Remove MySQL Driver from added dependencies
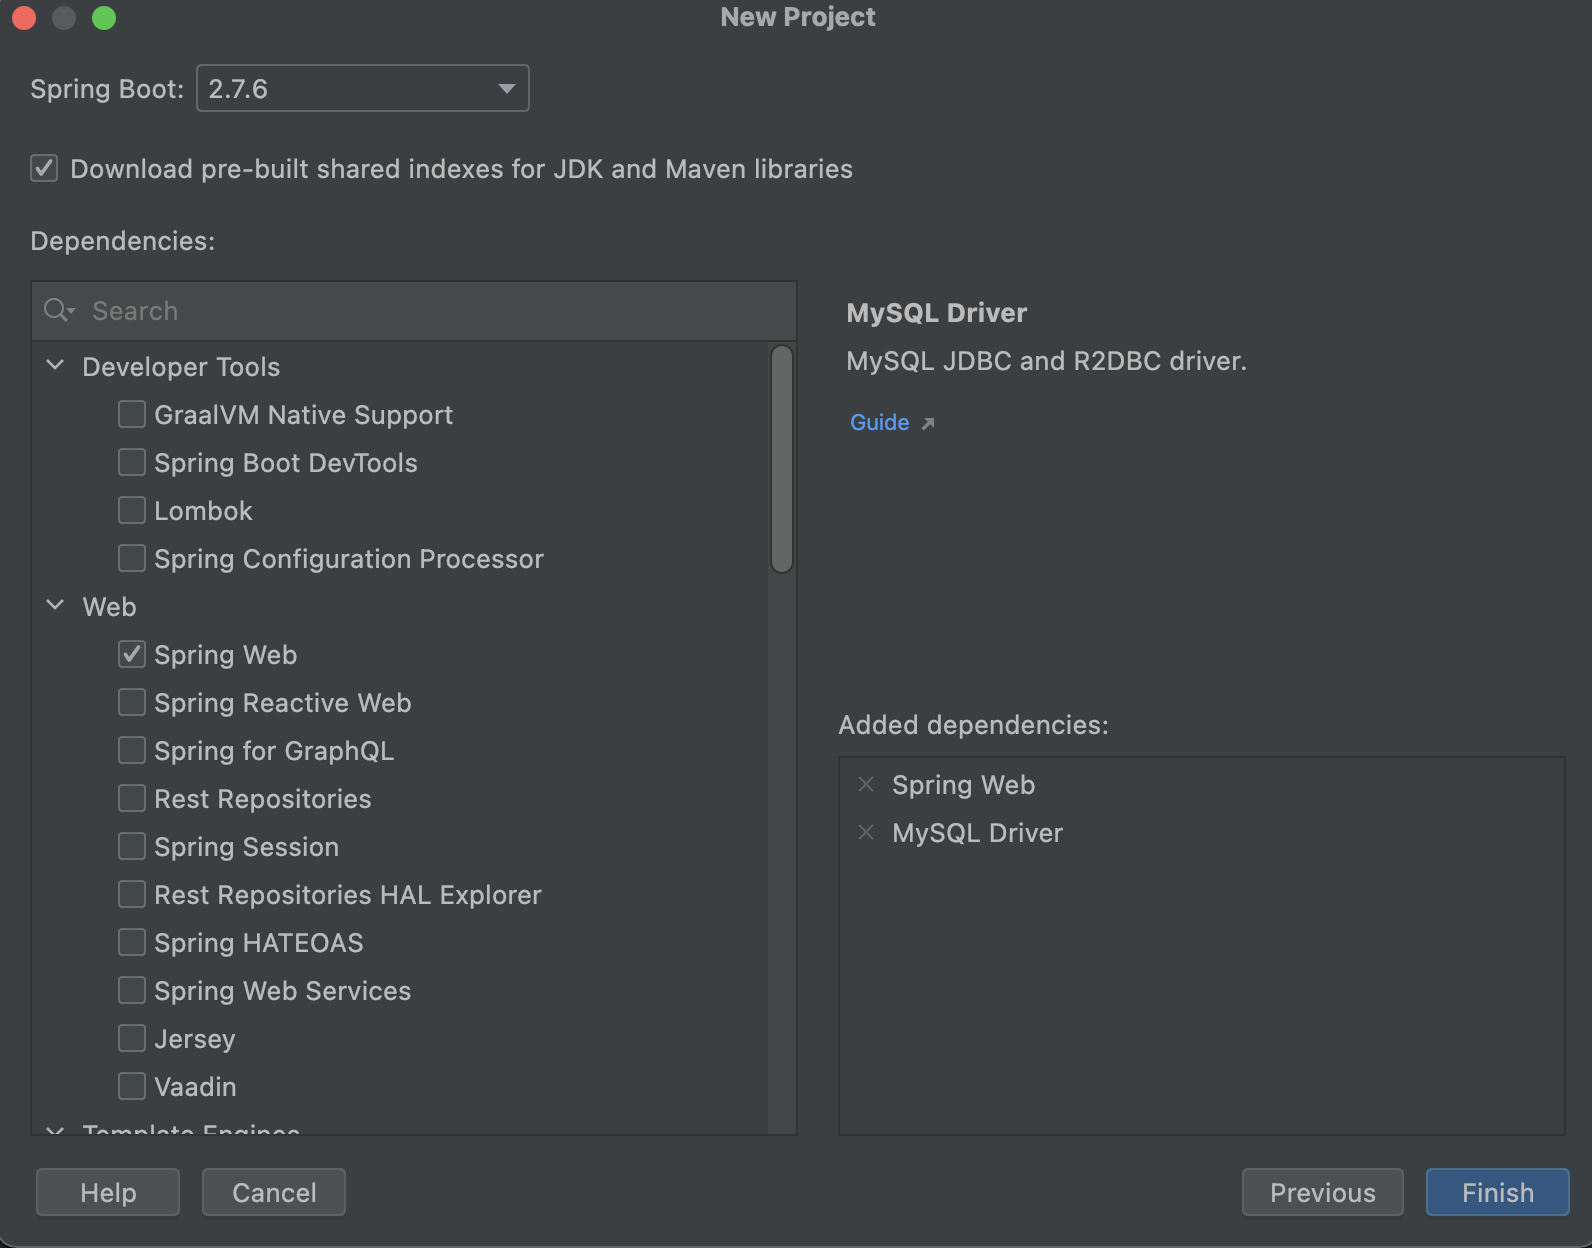1592x1248 pixels. pos(866,833)
